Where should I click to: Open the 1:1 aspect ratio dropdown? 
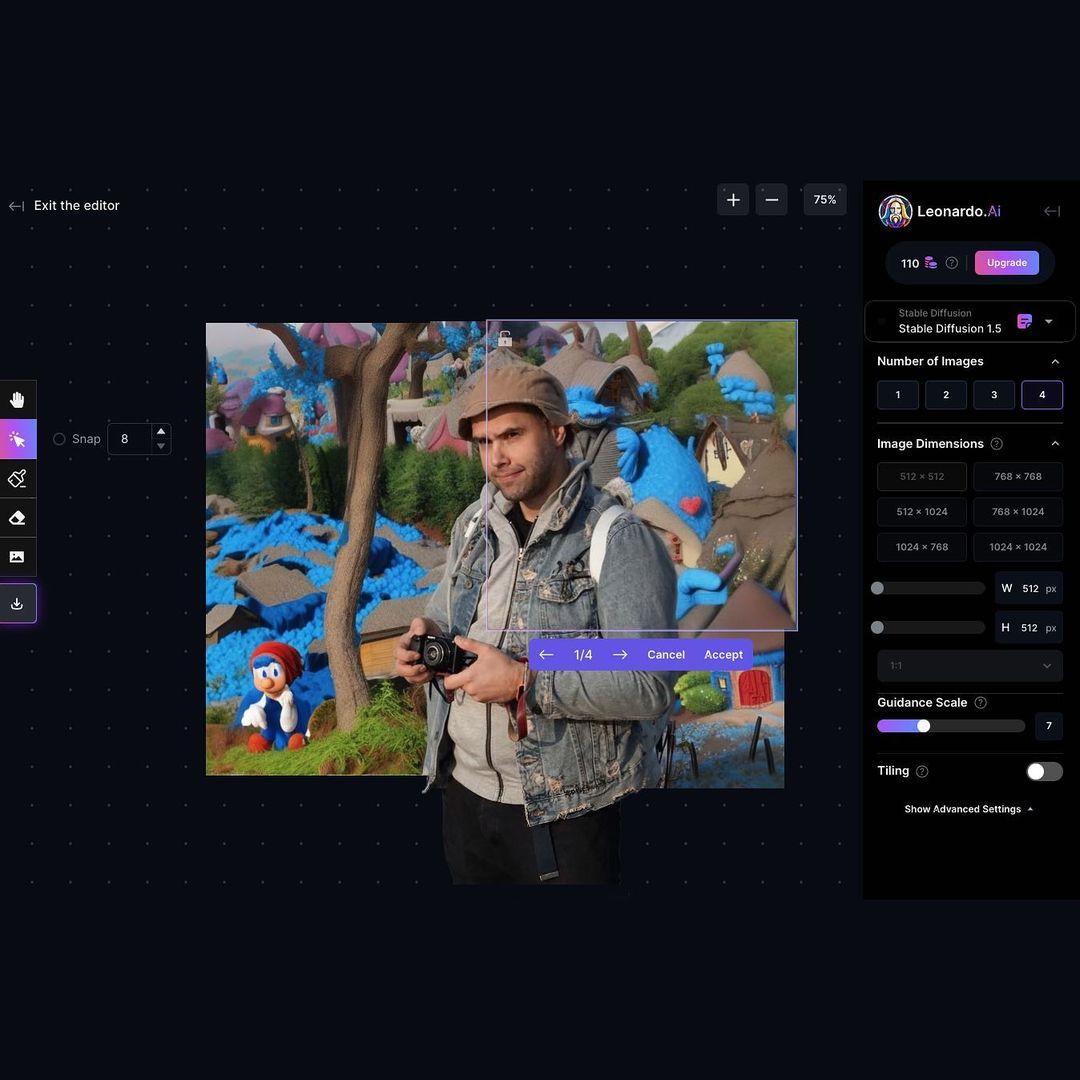coord(970,665)
